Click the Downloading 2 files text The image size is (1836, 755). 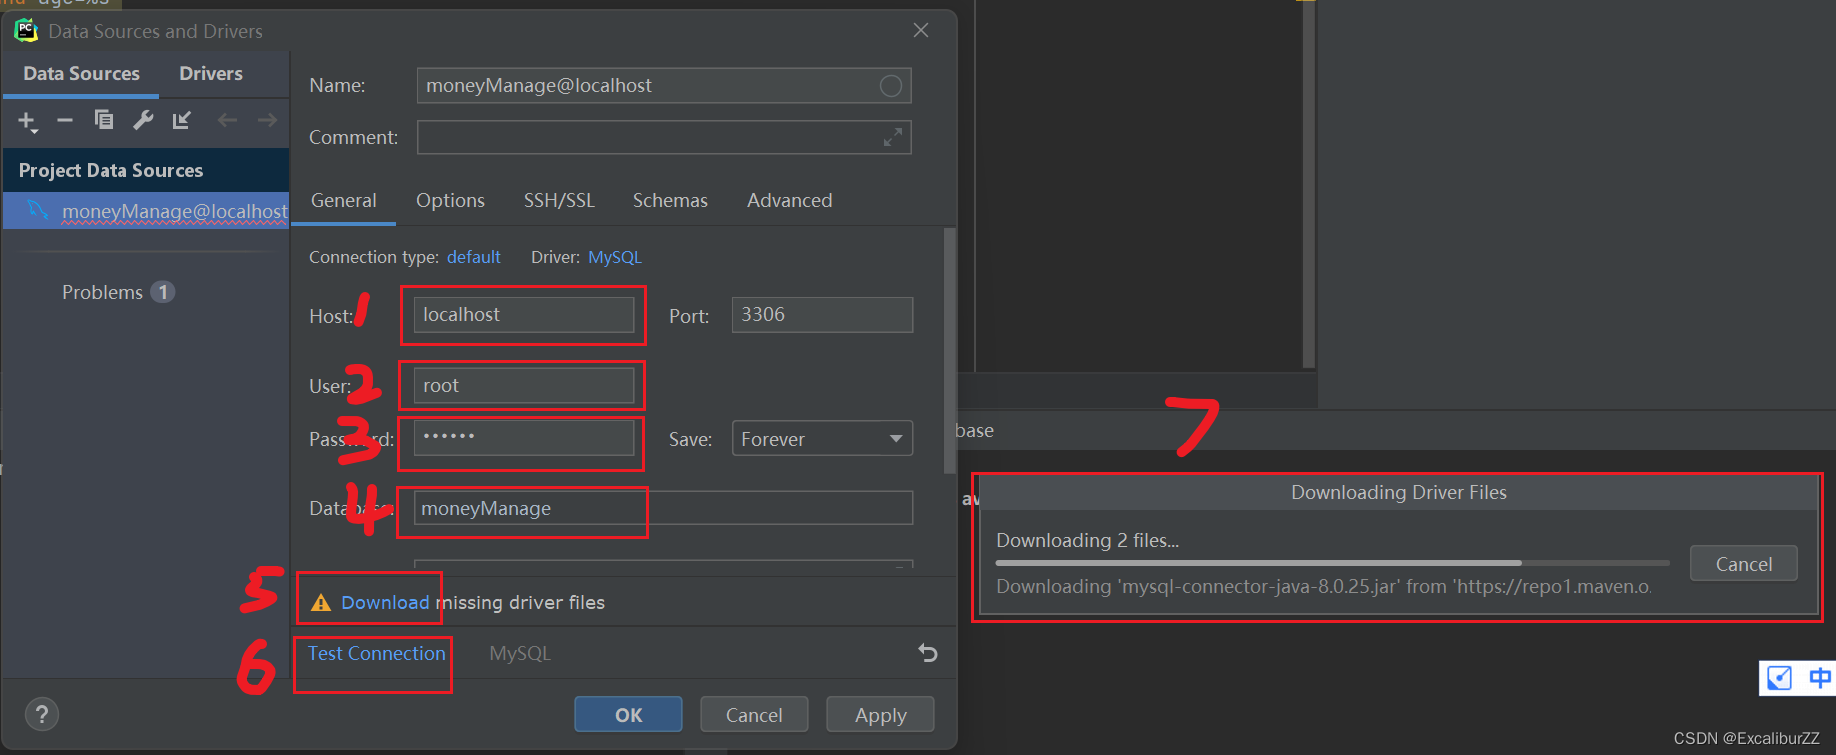click(x=1087, y=540)
